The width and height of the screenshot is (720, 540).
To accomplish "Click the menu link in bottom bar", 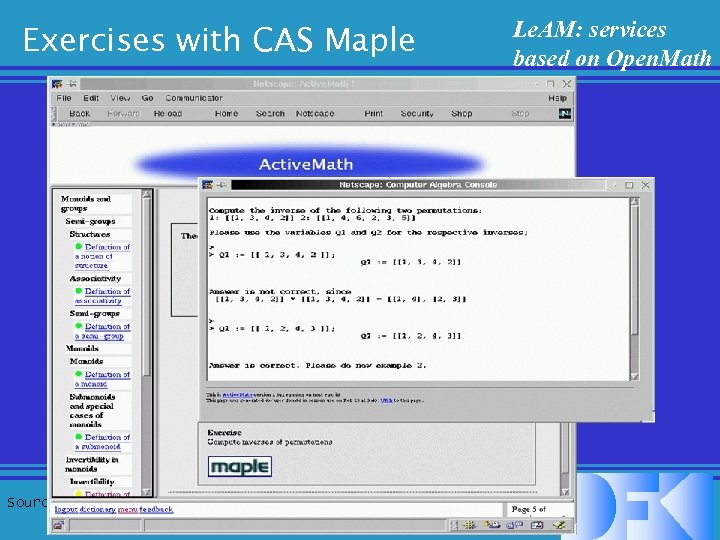I will coord(128,509).
